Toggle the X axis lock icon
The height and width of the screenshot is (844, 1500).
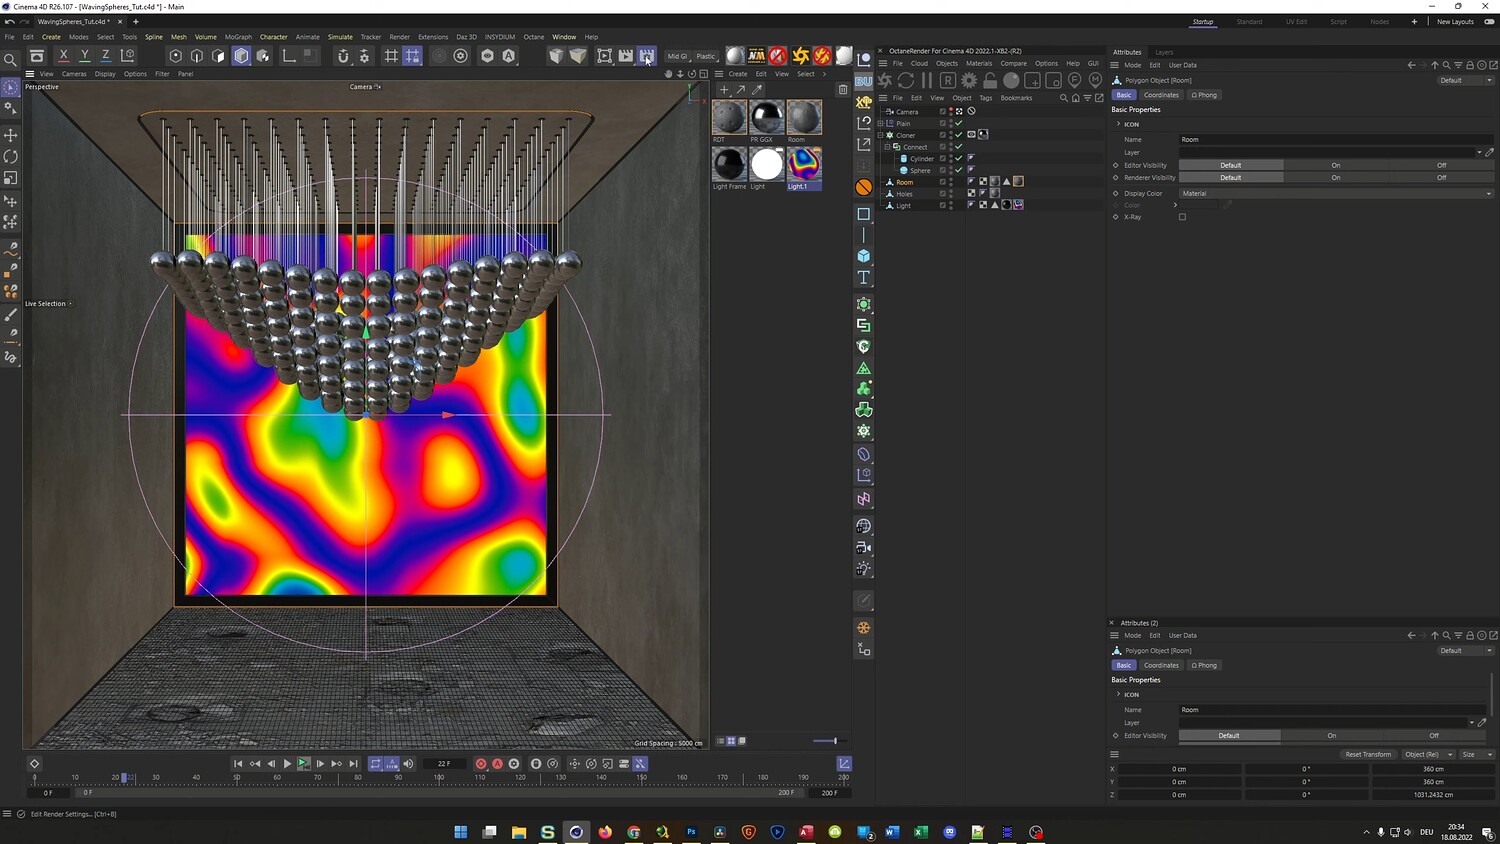(x=64, y=56)
